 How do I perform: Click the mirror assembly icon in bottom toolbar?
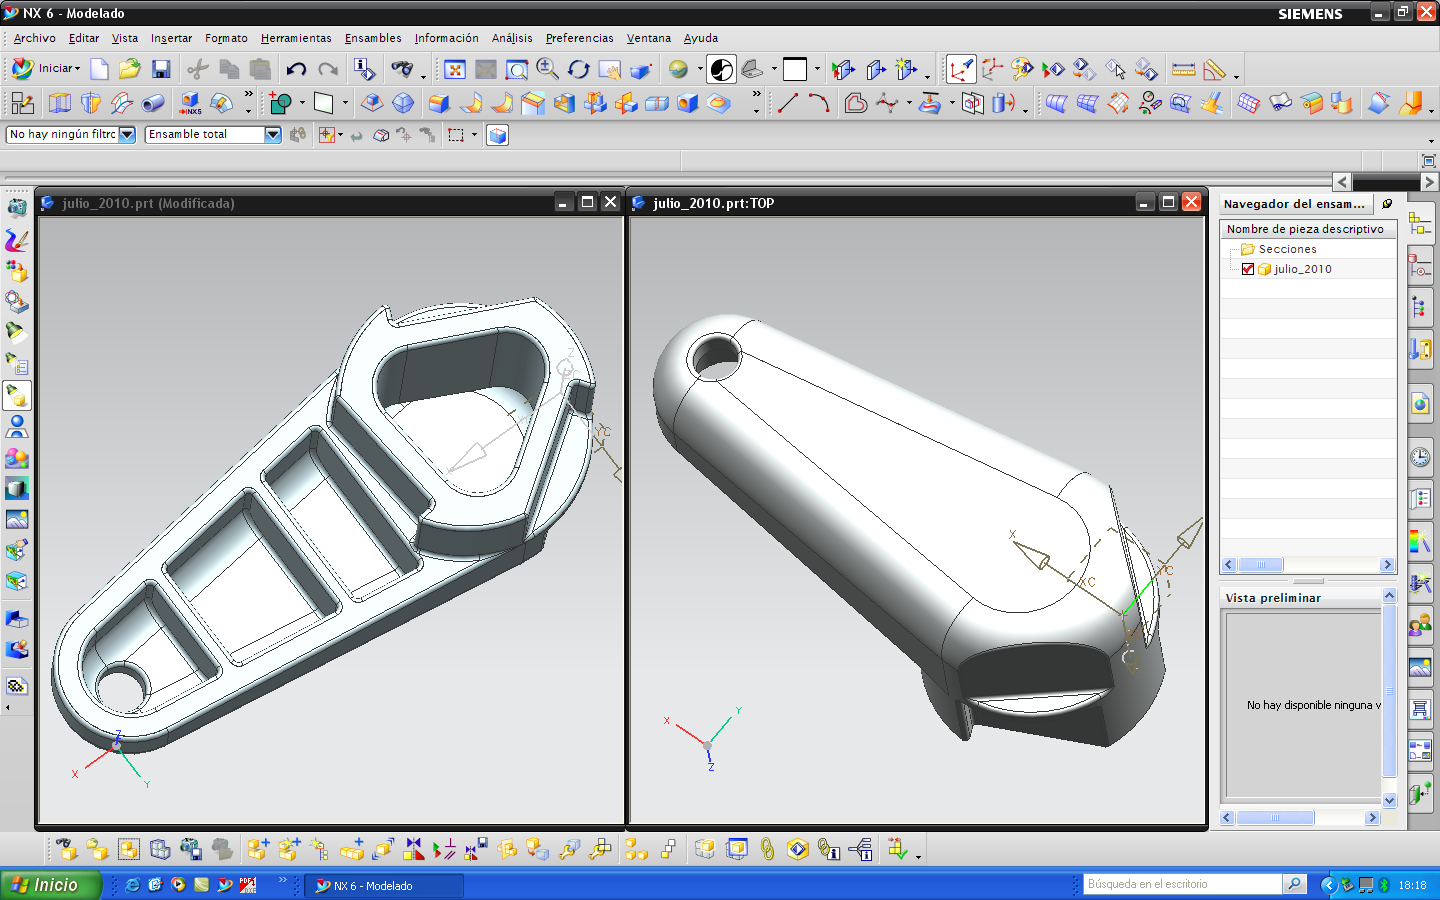pyautogui.click(x=414, y=849)
